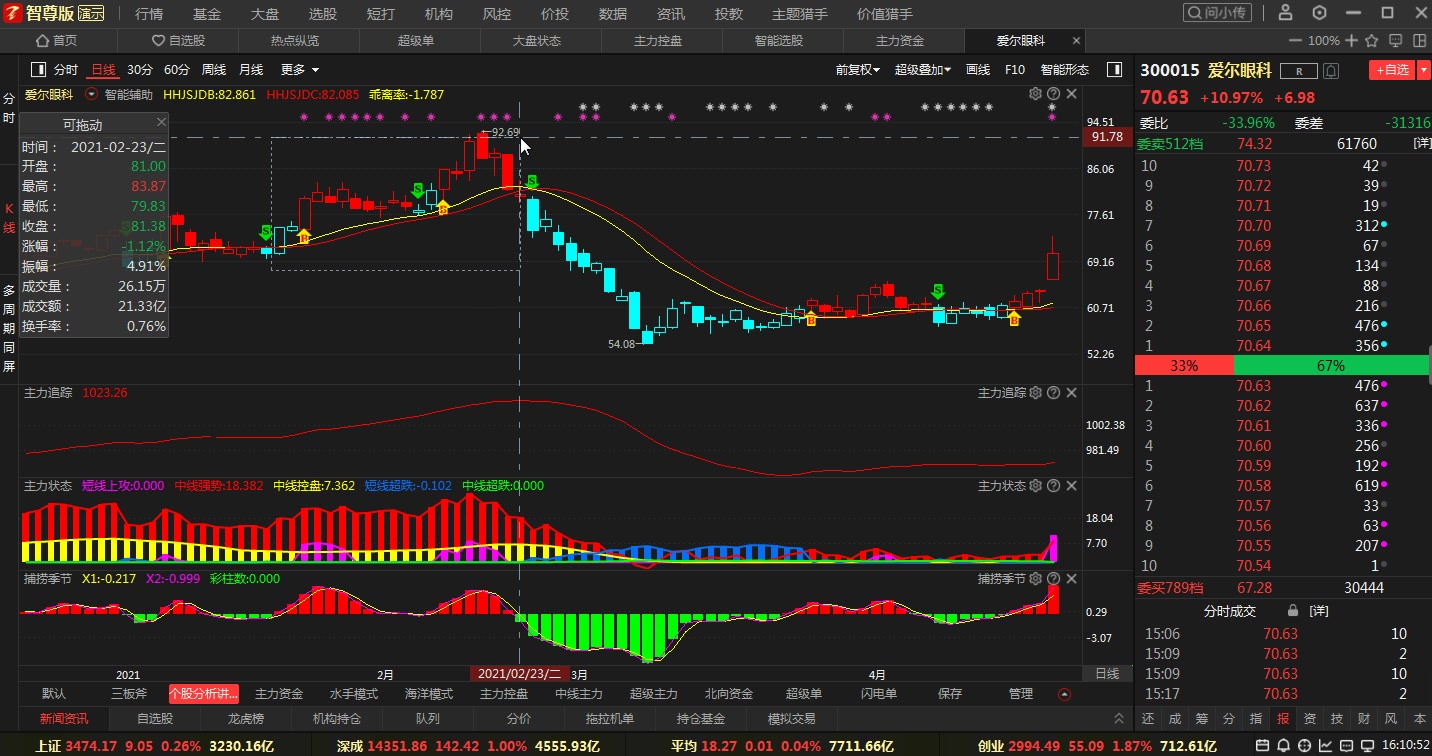Close the 主力状态 indicator panel

(1071, 486)
